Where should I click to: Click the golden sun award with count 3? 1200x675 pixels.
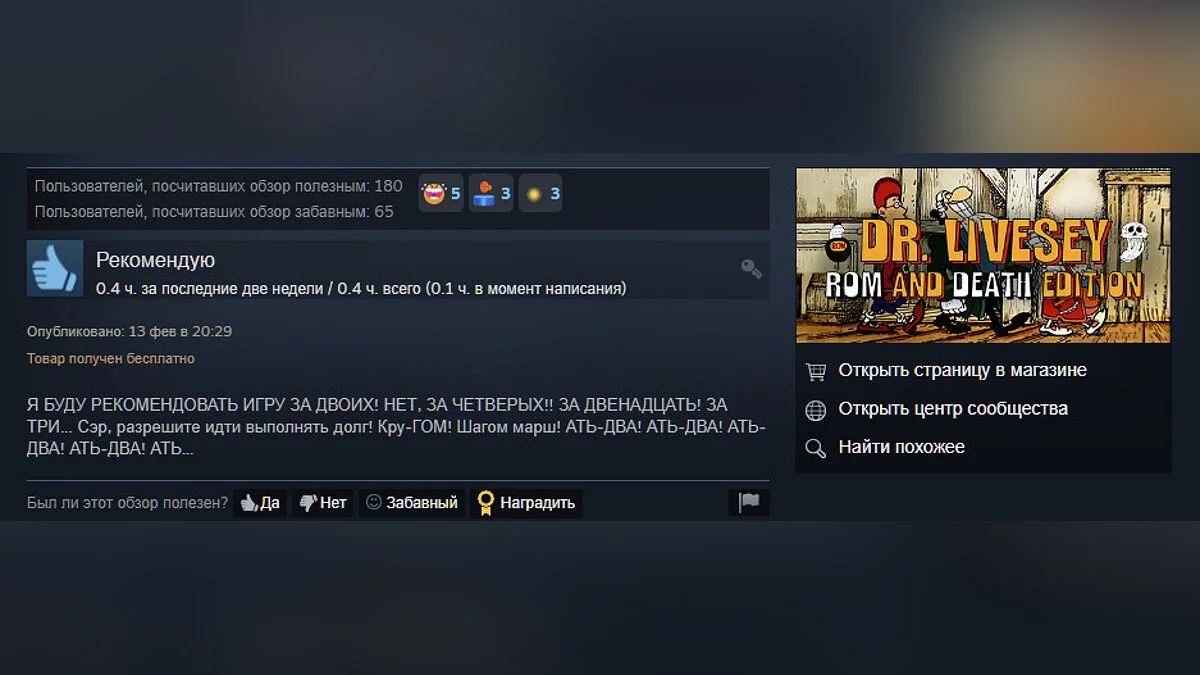(x=540, y=193)
